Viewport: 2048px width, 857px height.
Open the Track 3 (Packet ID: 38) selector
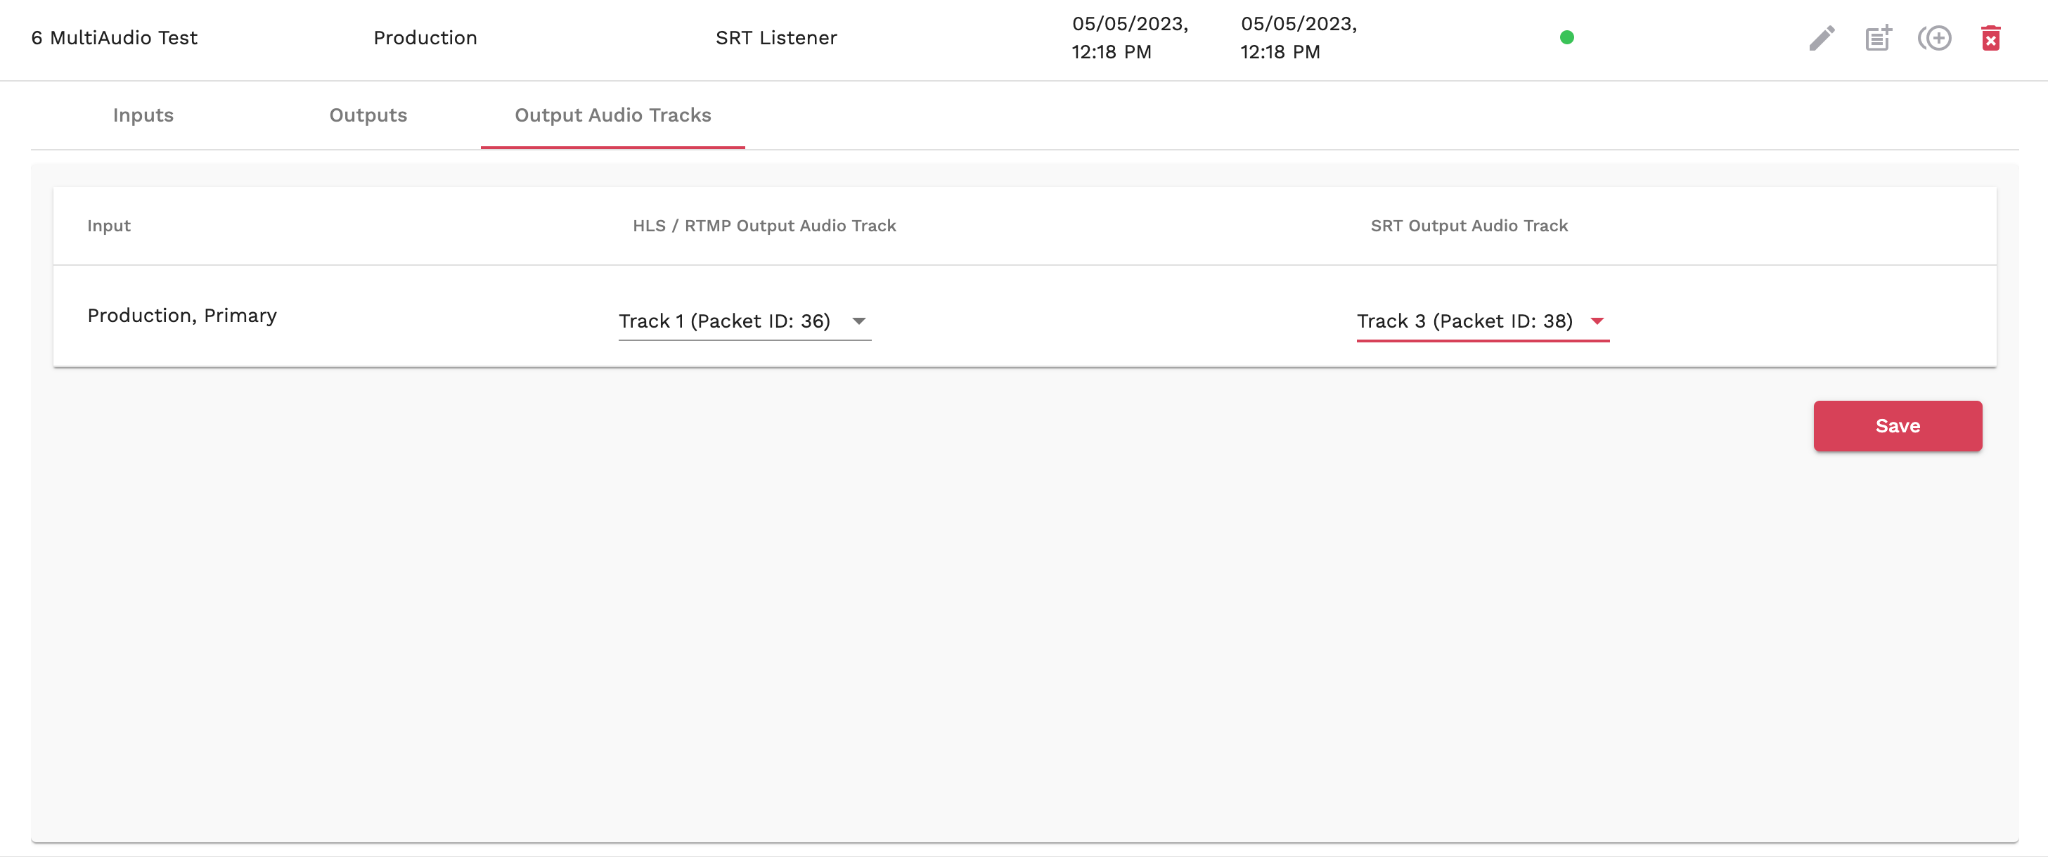coord(1464,321)
